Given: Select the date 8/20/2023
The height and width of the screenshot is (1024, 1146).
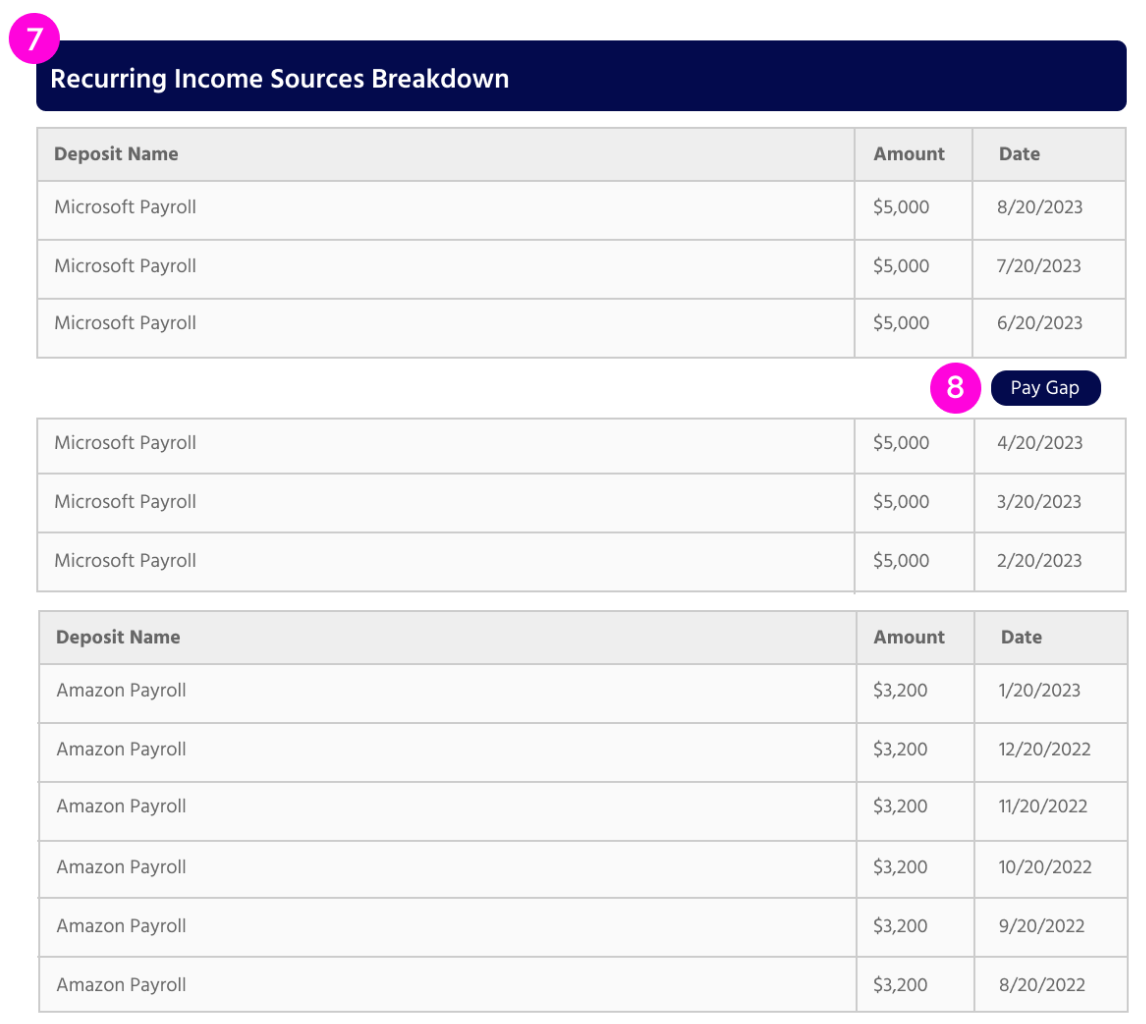Looking at the screenshot, I should [x=1039, y=208].
